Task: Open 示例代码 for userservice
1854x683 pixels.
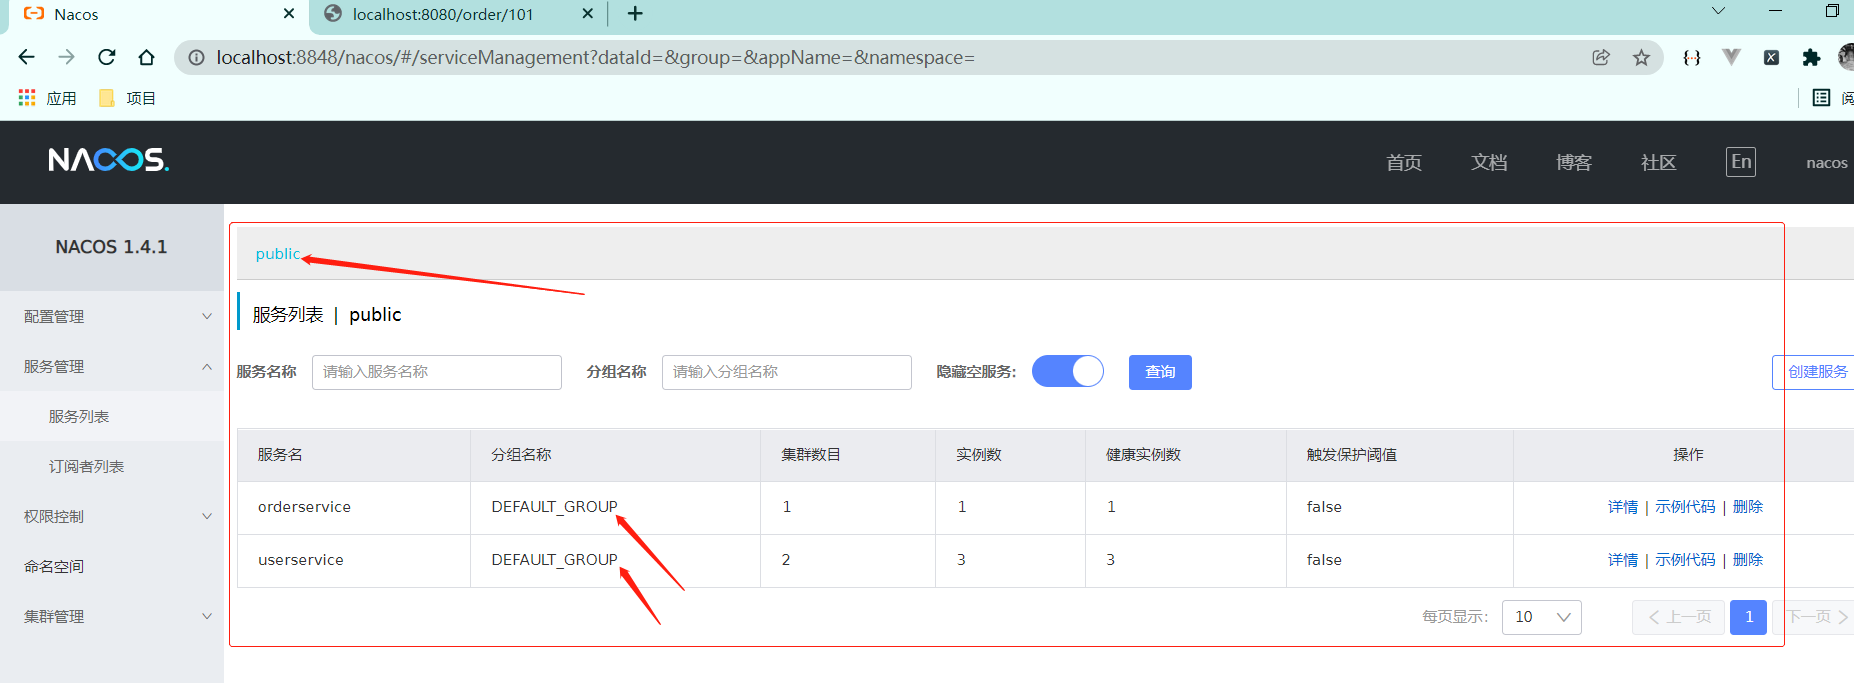Action: [1685, 560]
